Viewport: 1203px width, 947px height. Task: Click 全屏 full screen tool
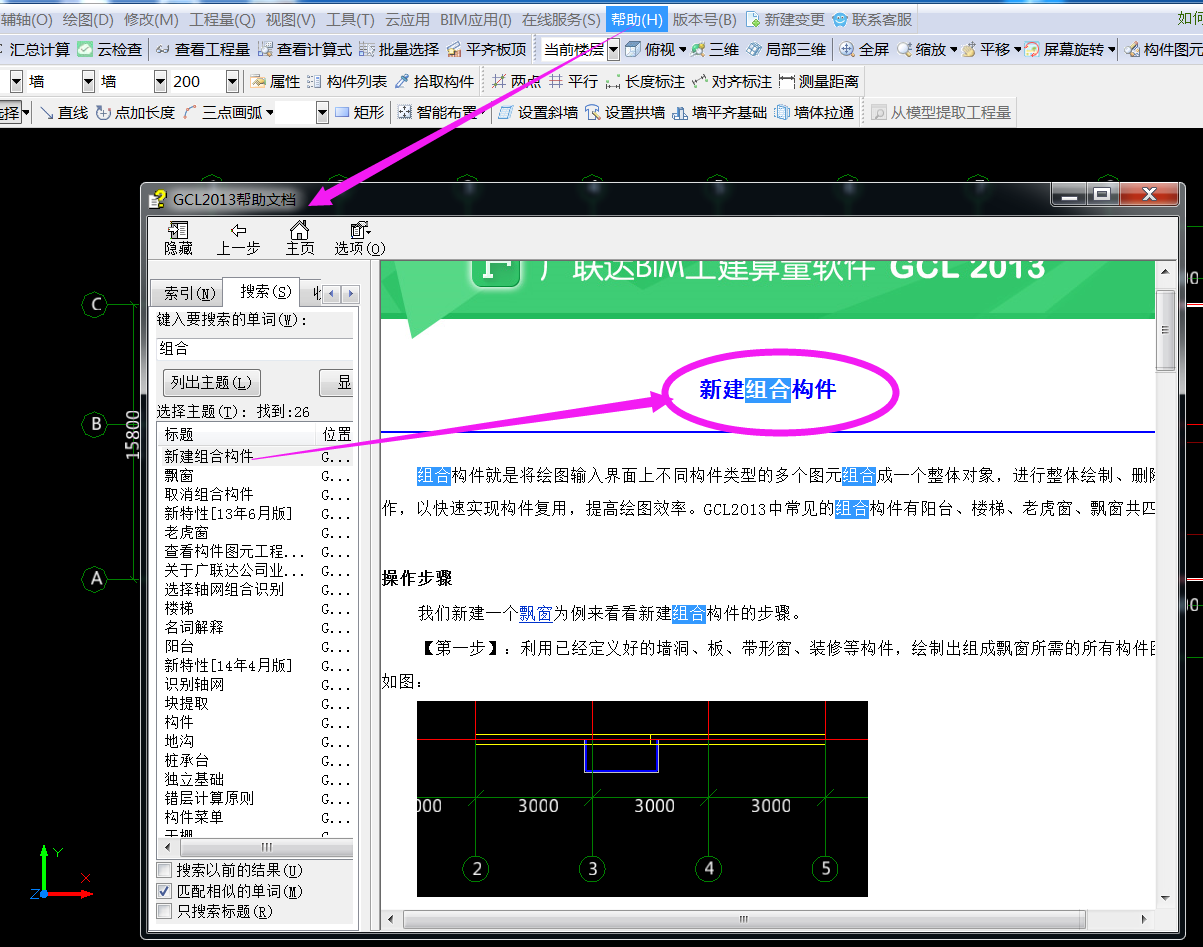864,49
